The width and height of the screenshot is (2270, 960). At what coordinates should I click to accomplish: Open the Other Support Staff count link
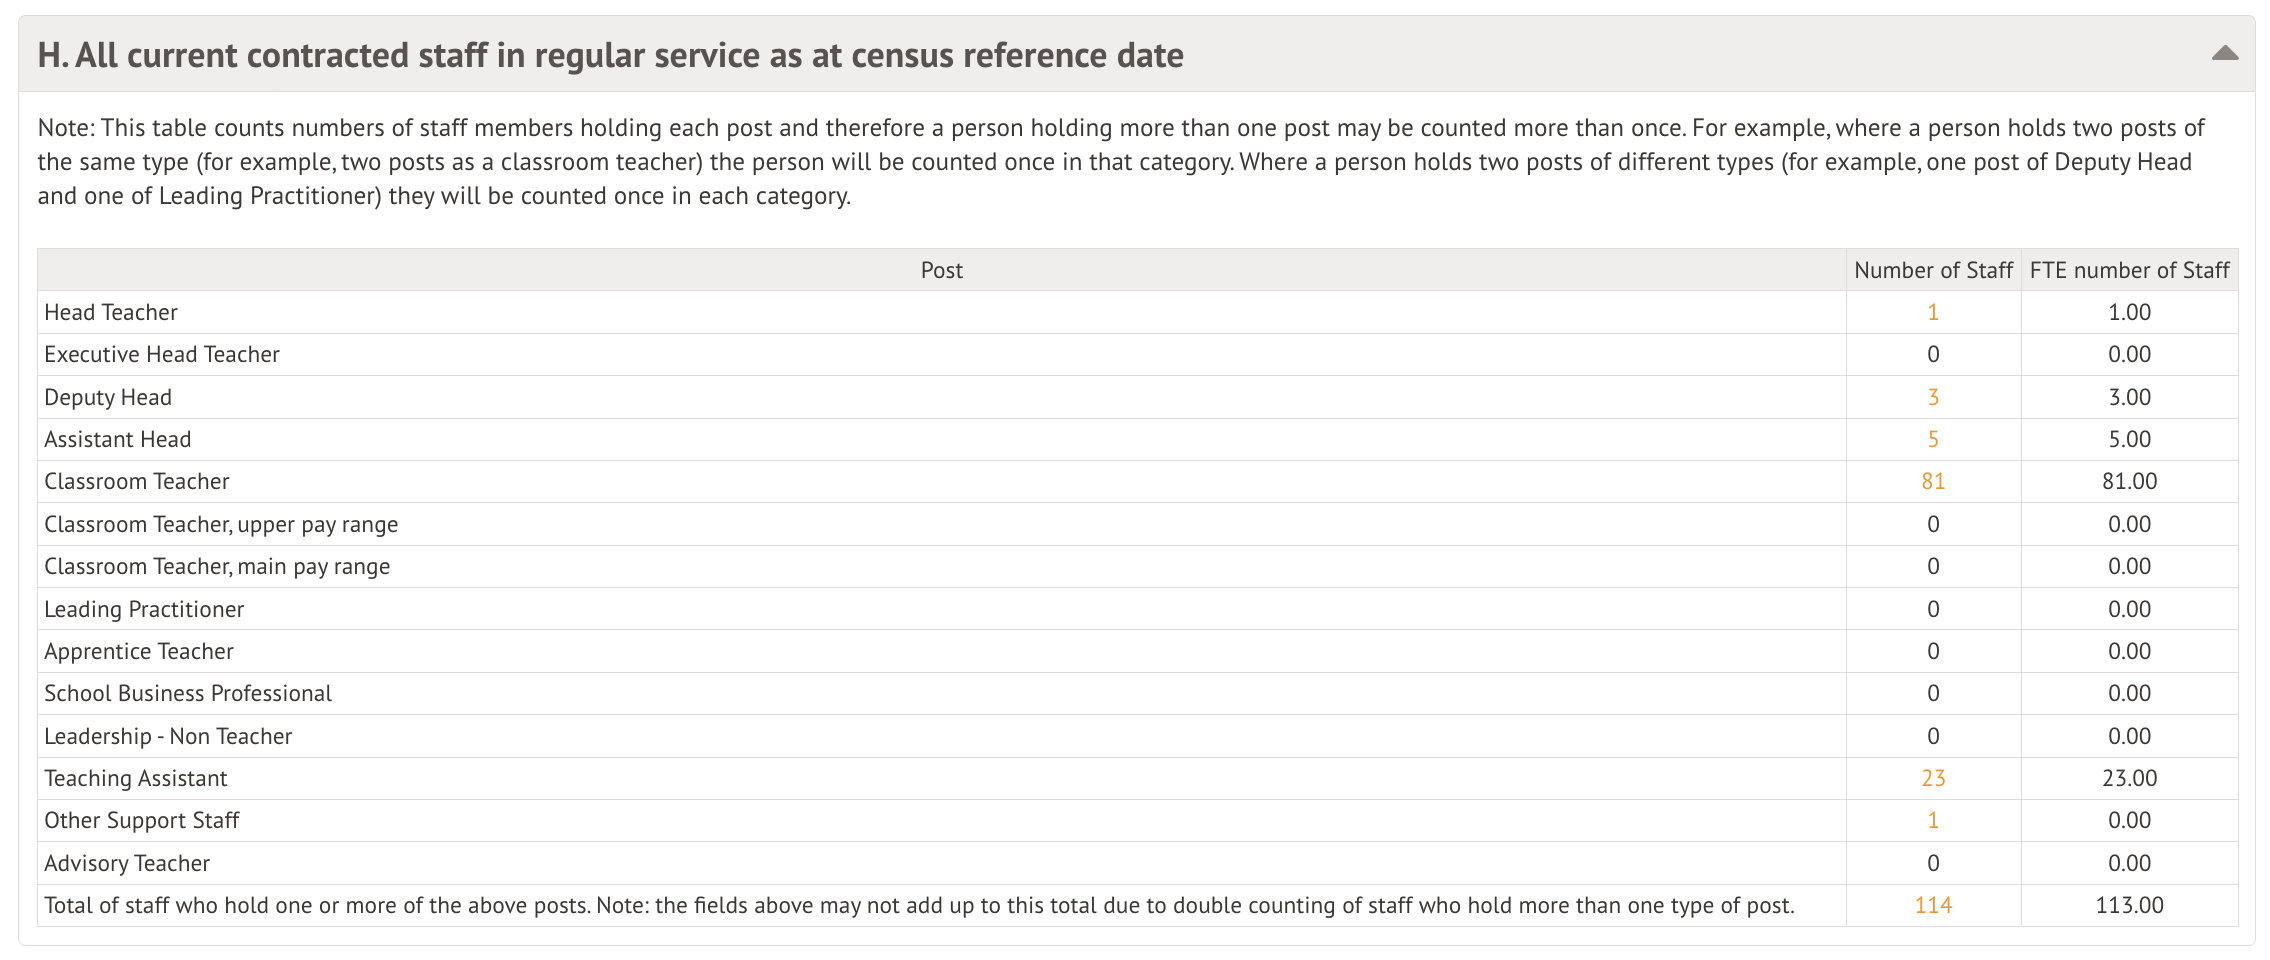click(x=1933, y=820)
